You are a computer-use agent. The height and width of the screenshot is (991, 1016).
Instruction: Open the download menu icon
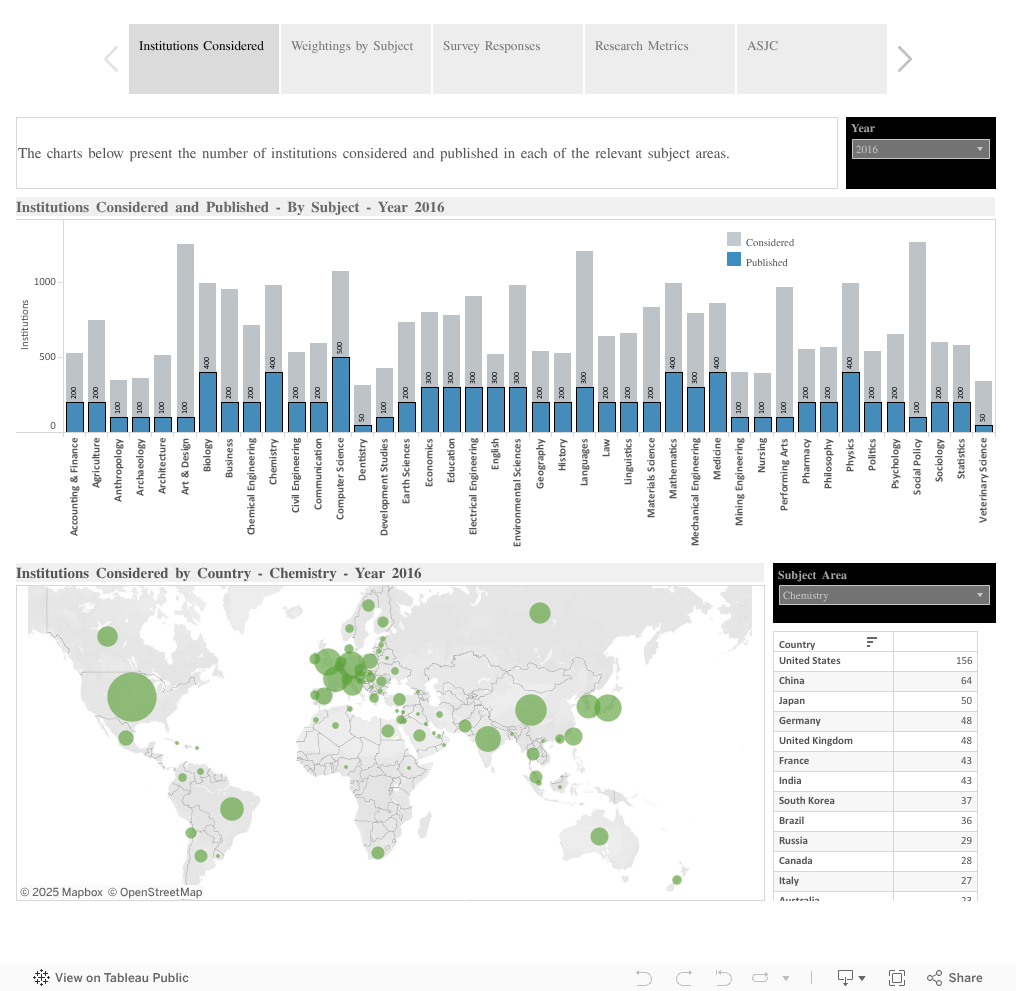pyautogui.click(x=850, y=978)
